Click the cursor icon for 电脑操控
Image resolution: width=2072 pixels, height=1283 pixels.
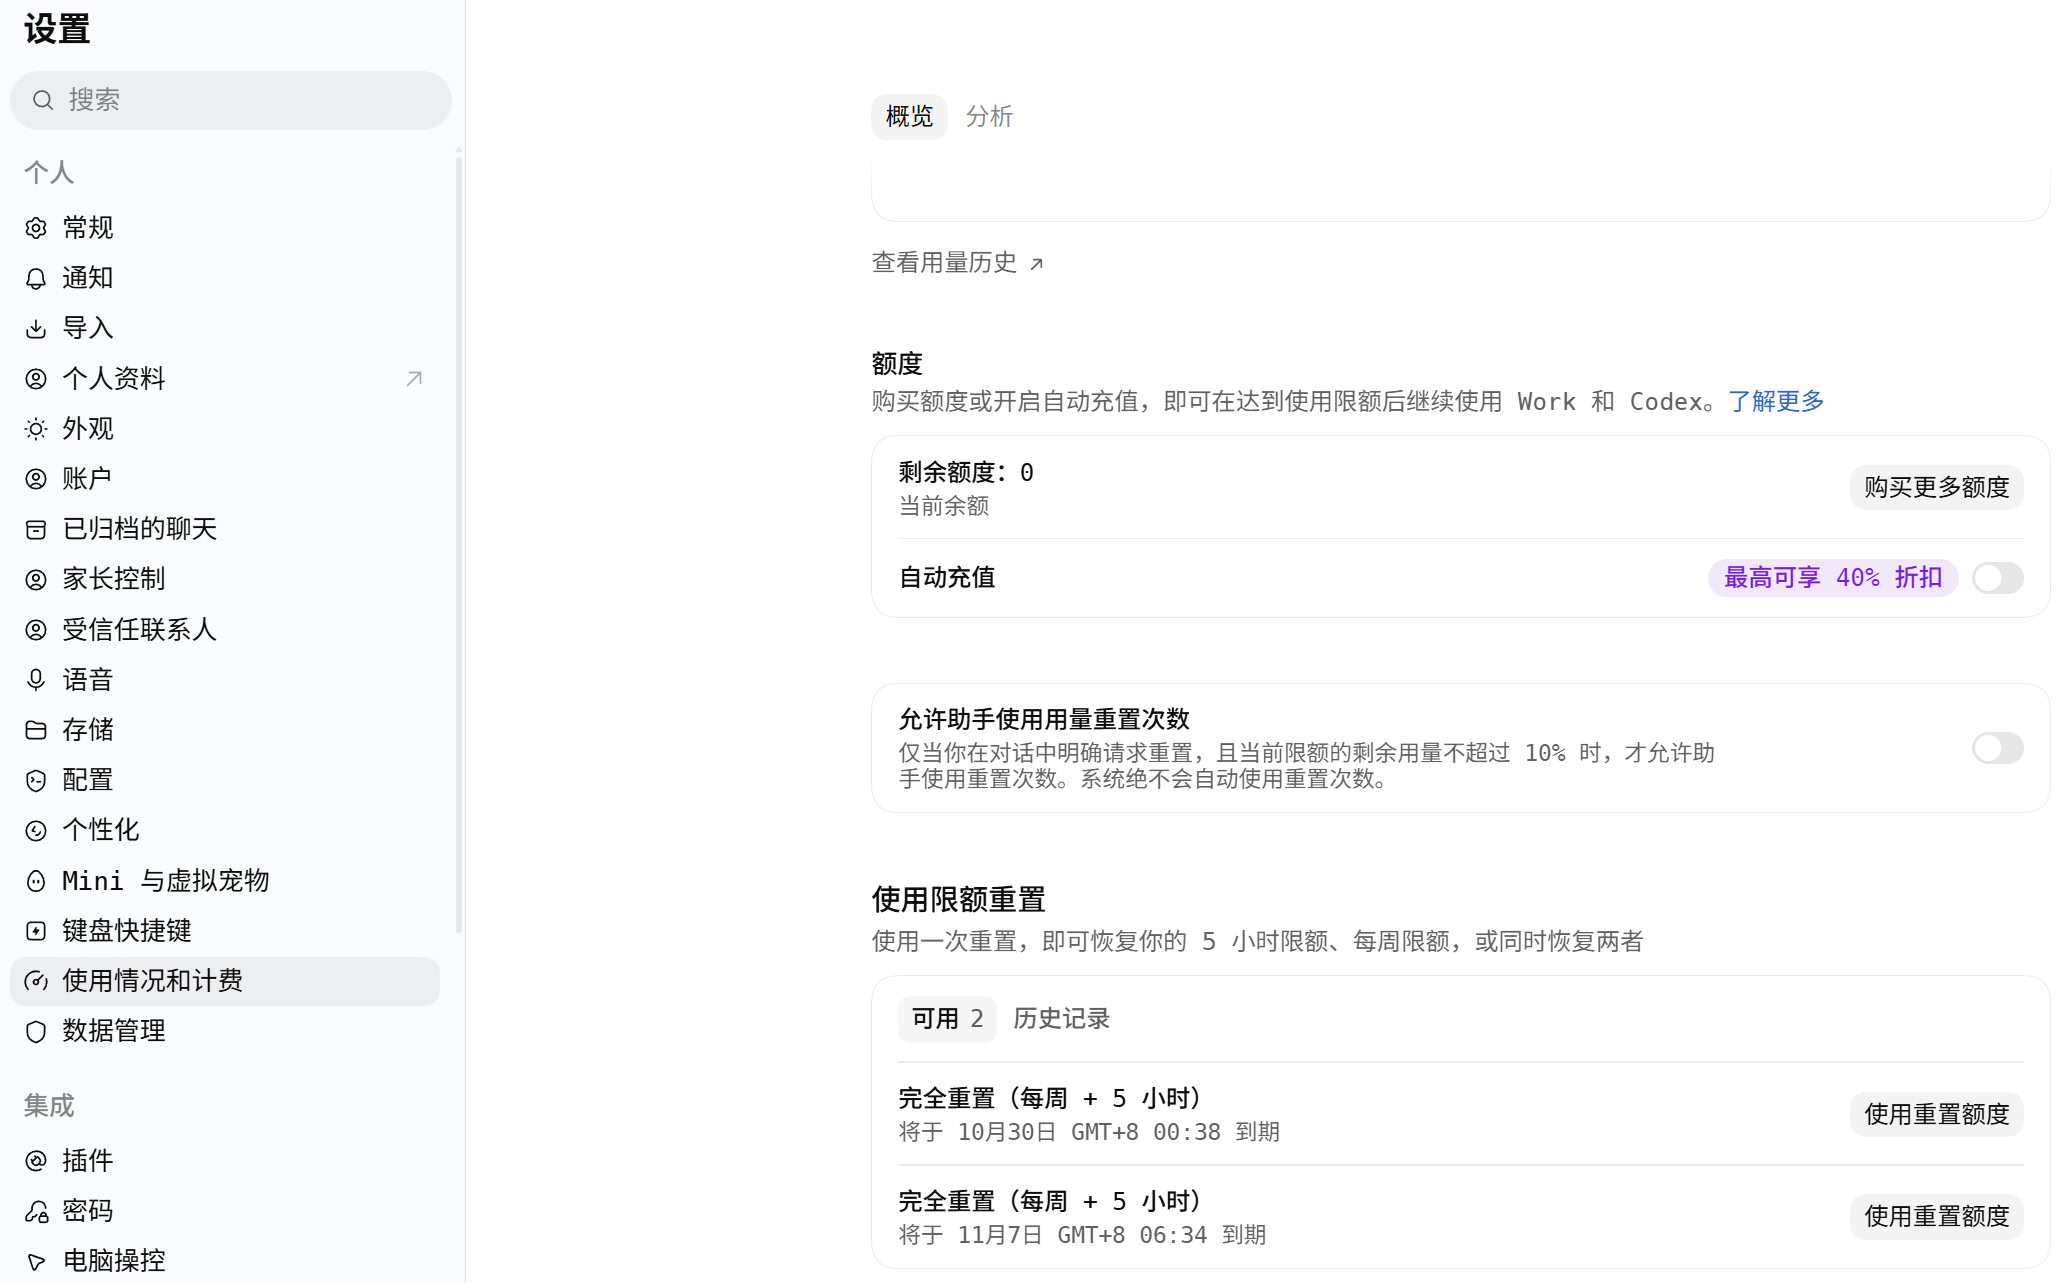pos(36,1261)
